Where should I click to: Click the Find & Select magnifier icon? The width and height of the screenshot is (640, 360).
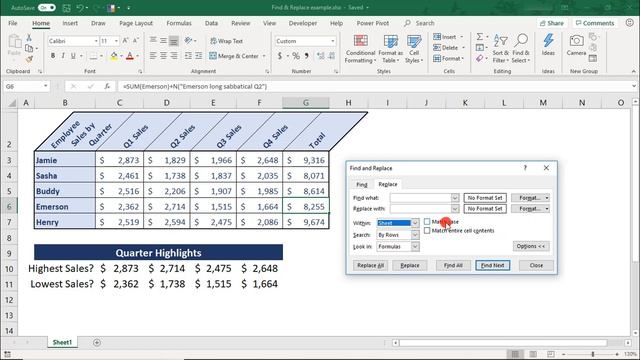pyautogui.click(x=521, y=41)
